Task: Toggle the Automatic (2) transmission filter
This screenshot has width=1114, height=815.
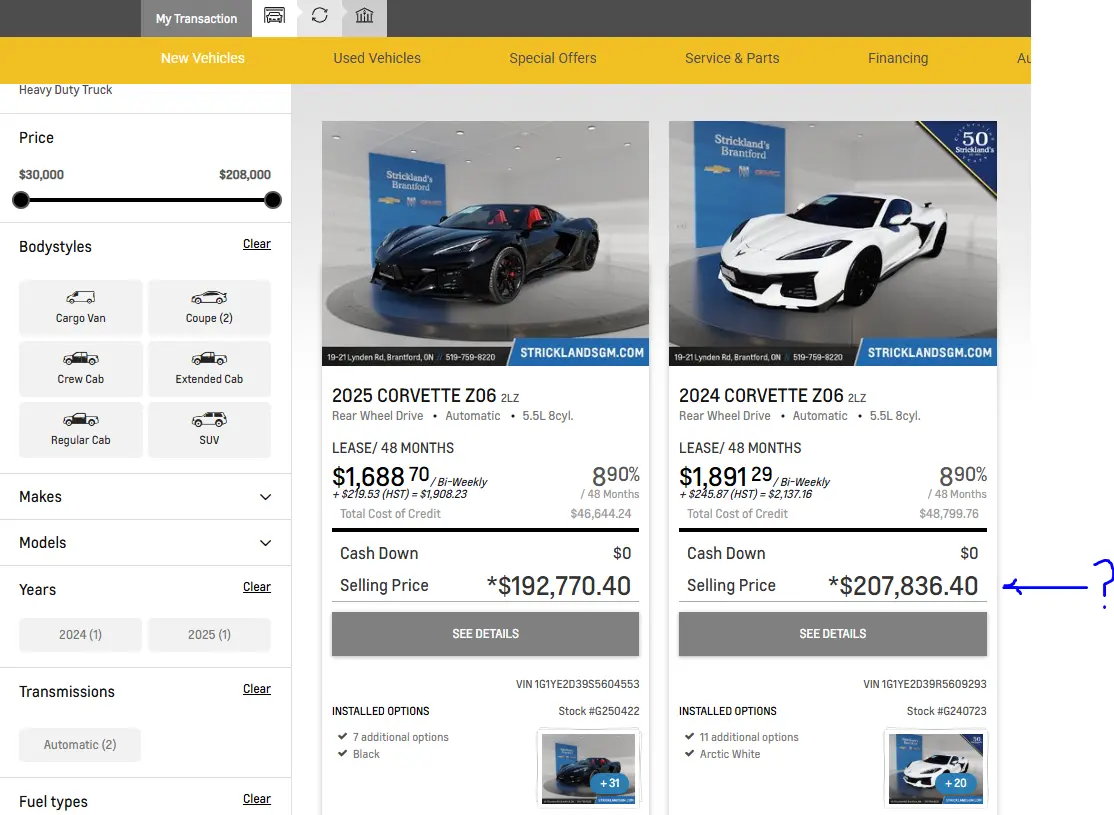Action: 80,745
